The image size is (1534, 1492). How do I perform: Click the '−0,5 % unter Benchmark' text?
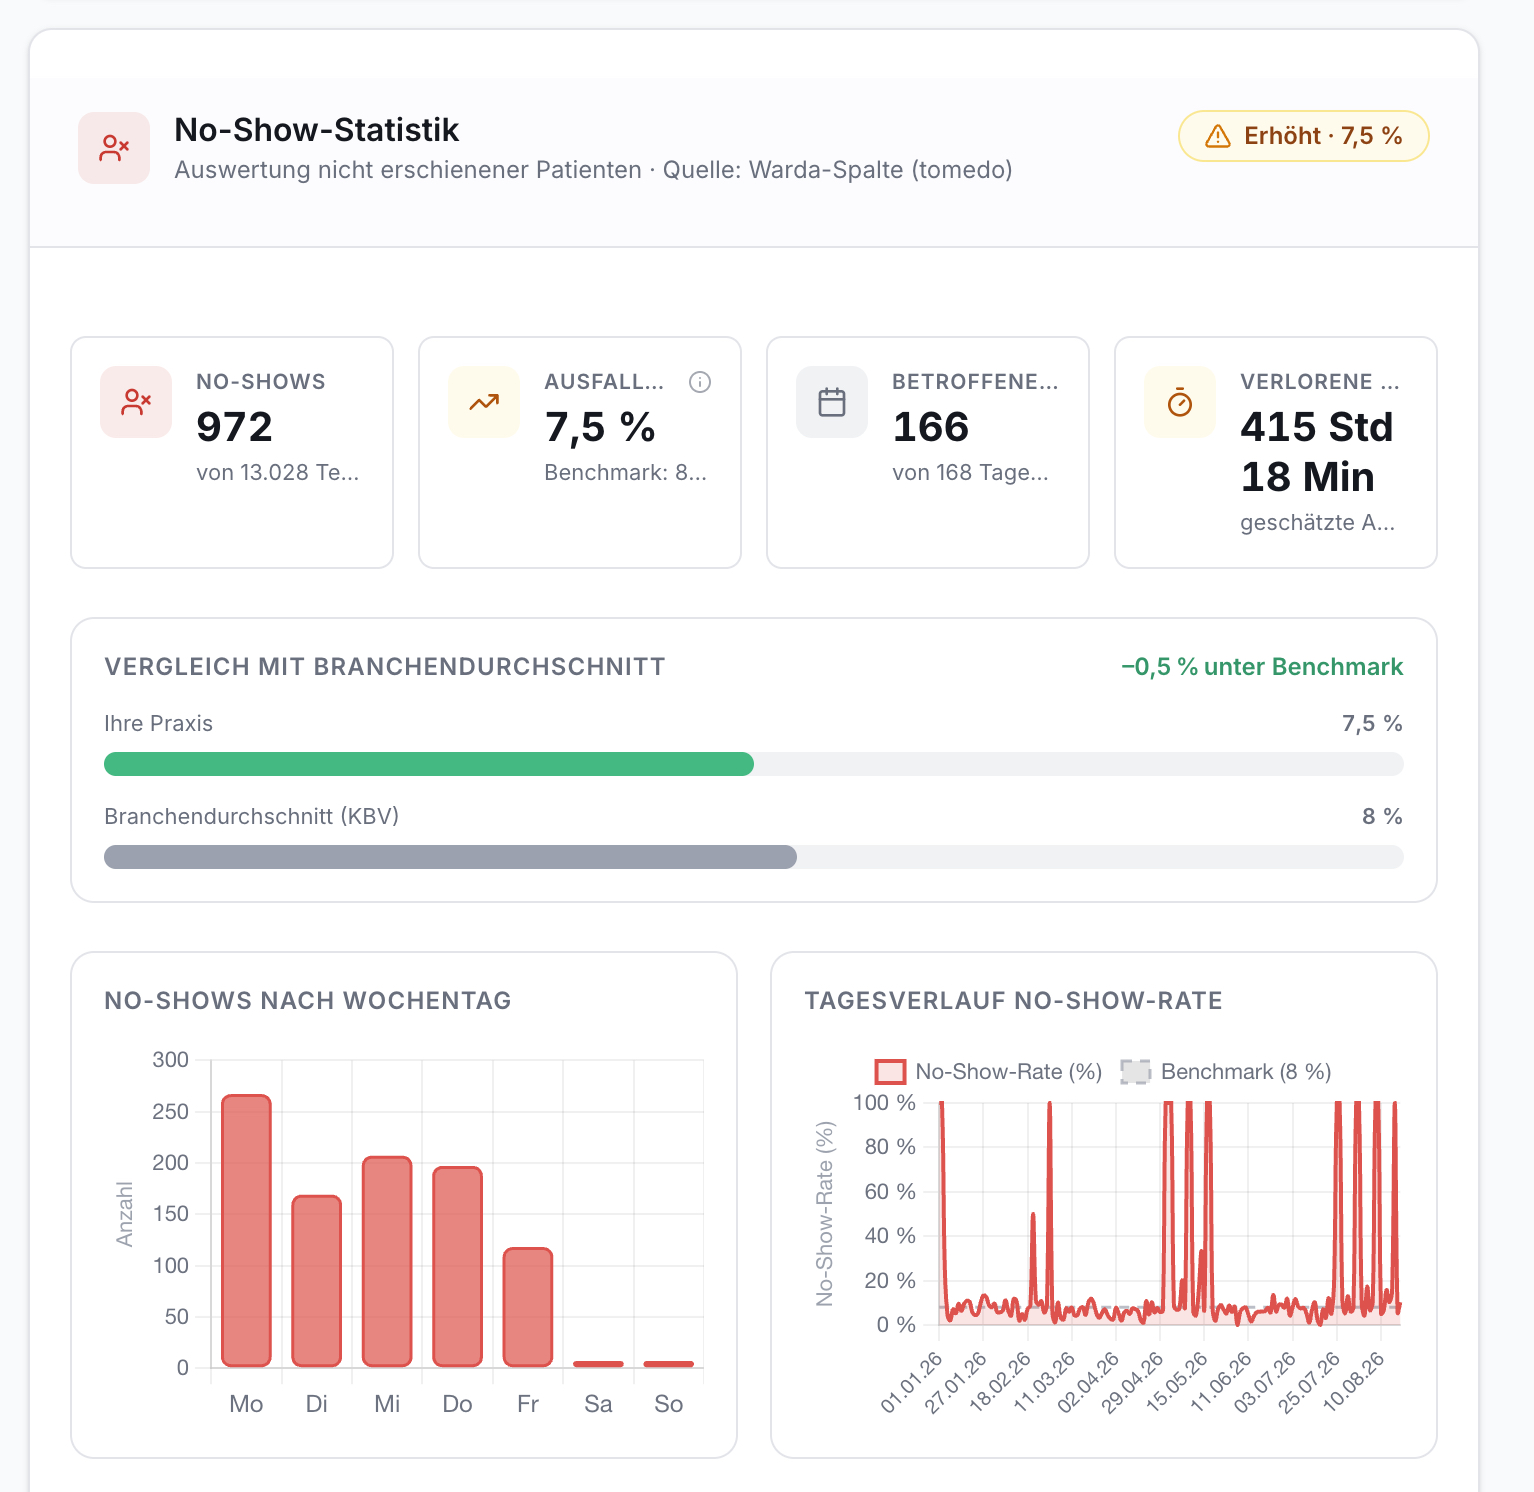point(1262,667)
